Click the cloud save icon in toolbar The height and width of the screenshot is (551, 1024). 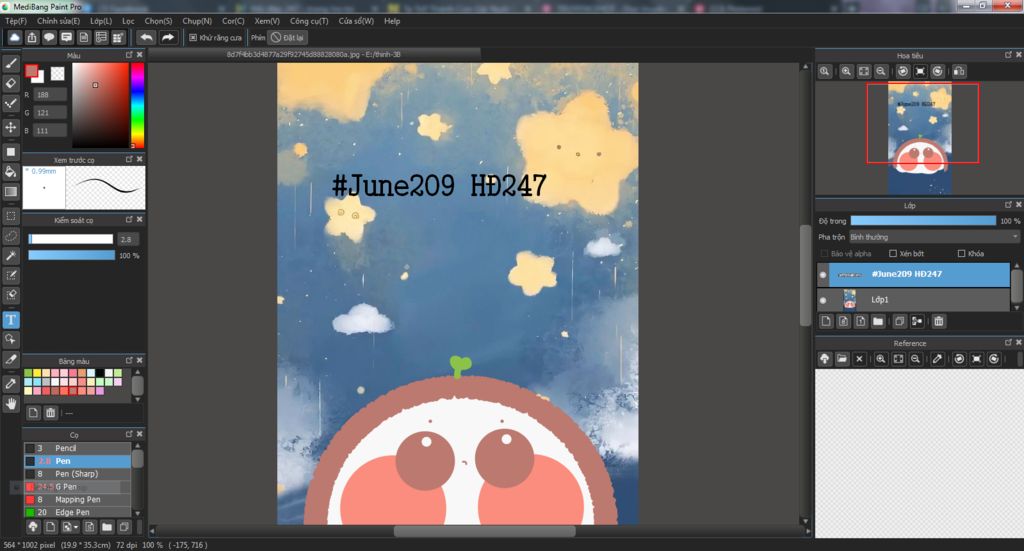pyautogui.click(x=14, y=37)
